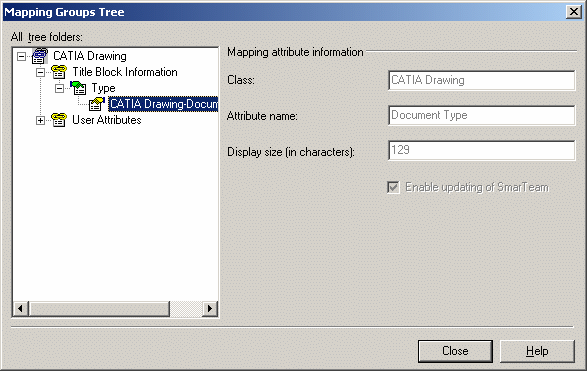Click the Title Block Information group icon
The image size is (587, 371).
(59, 72)
